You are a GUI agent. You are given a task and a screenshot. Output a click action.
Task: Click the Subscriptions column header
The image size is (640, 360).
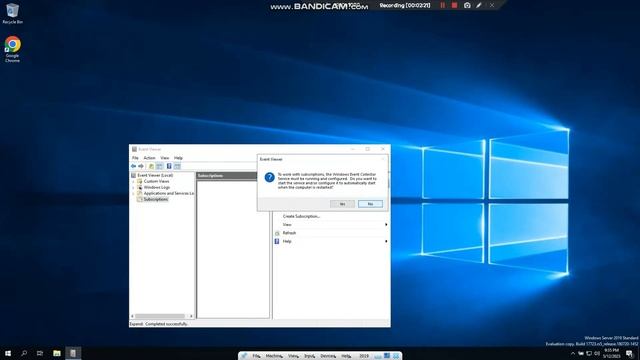click(227, 176)
